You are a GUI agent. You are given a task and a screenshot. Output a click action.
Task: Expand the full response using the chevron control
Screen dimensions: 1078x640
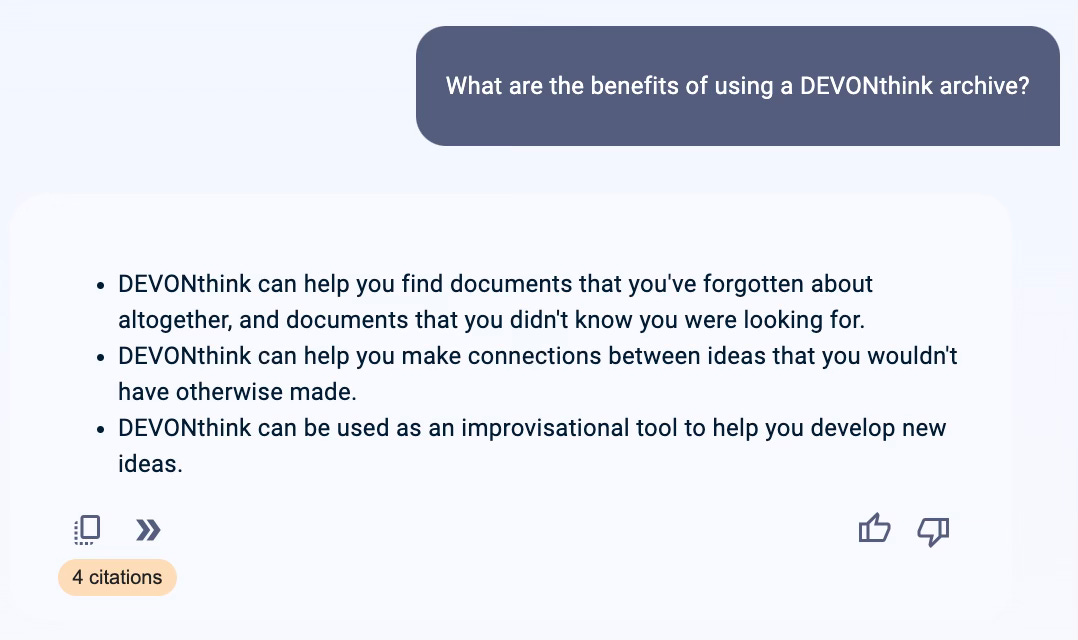pos(148,529)
